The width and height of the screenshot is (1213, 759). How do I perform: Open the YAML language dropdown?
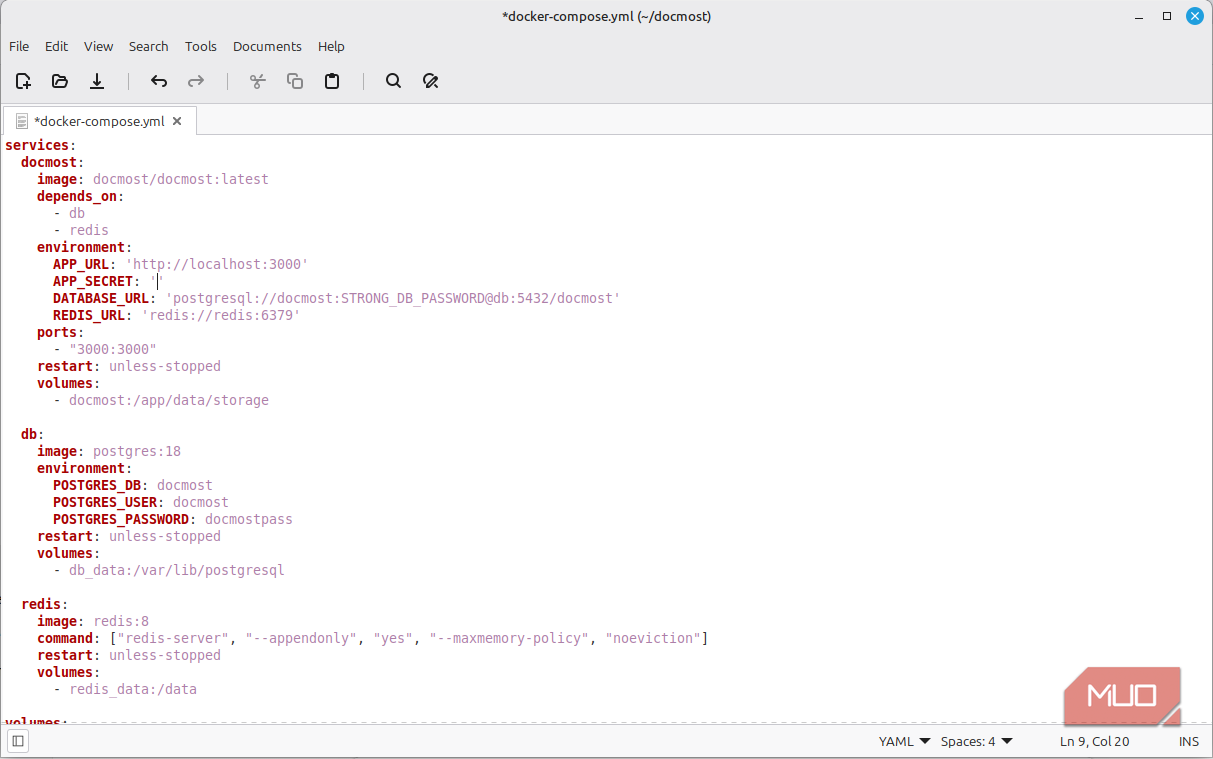(904, 741)
